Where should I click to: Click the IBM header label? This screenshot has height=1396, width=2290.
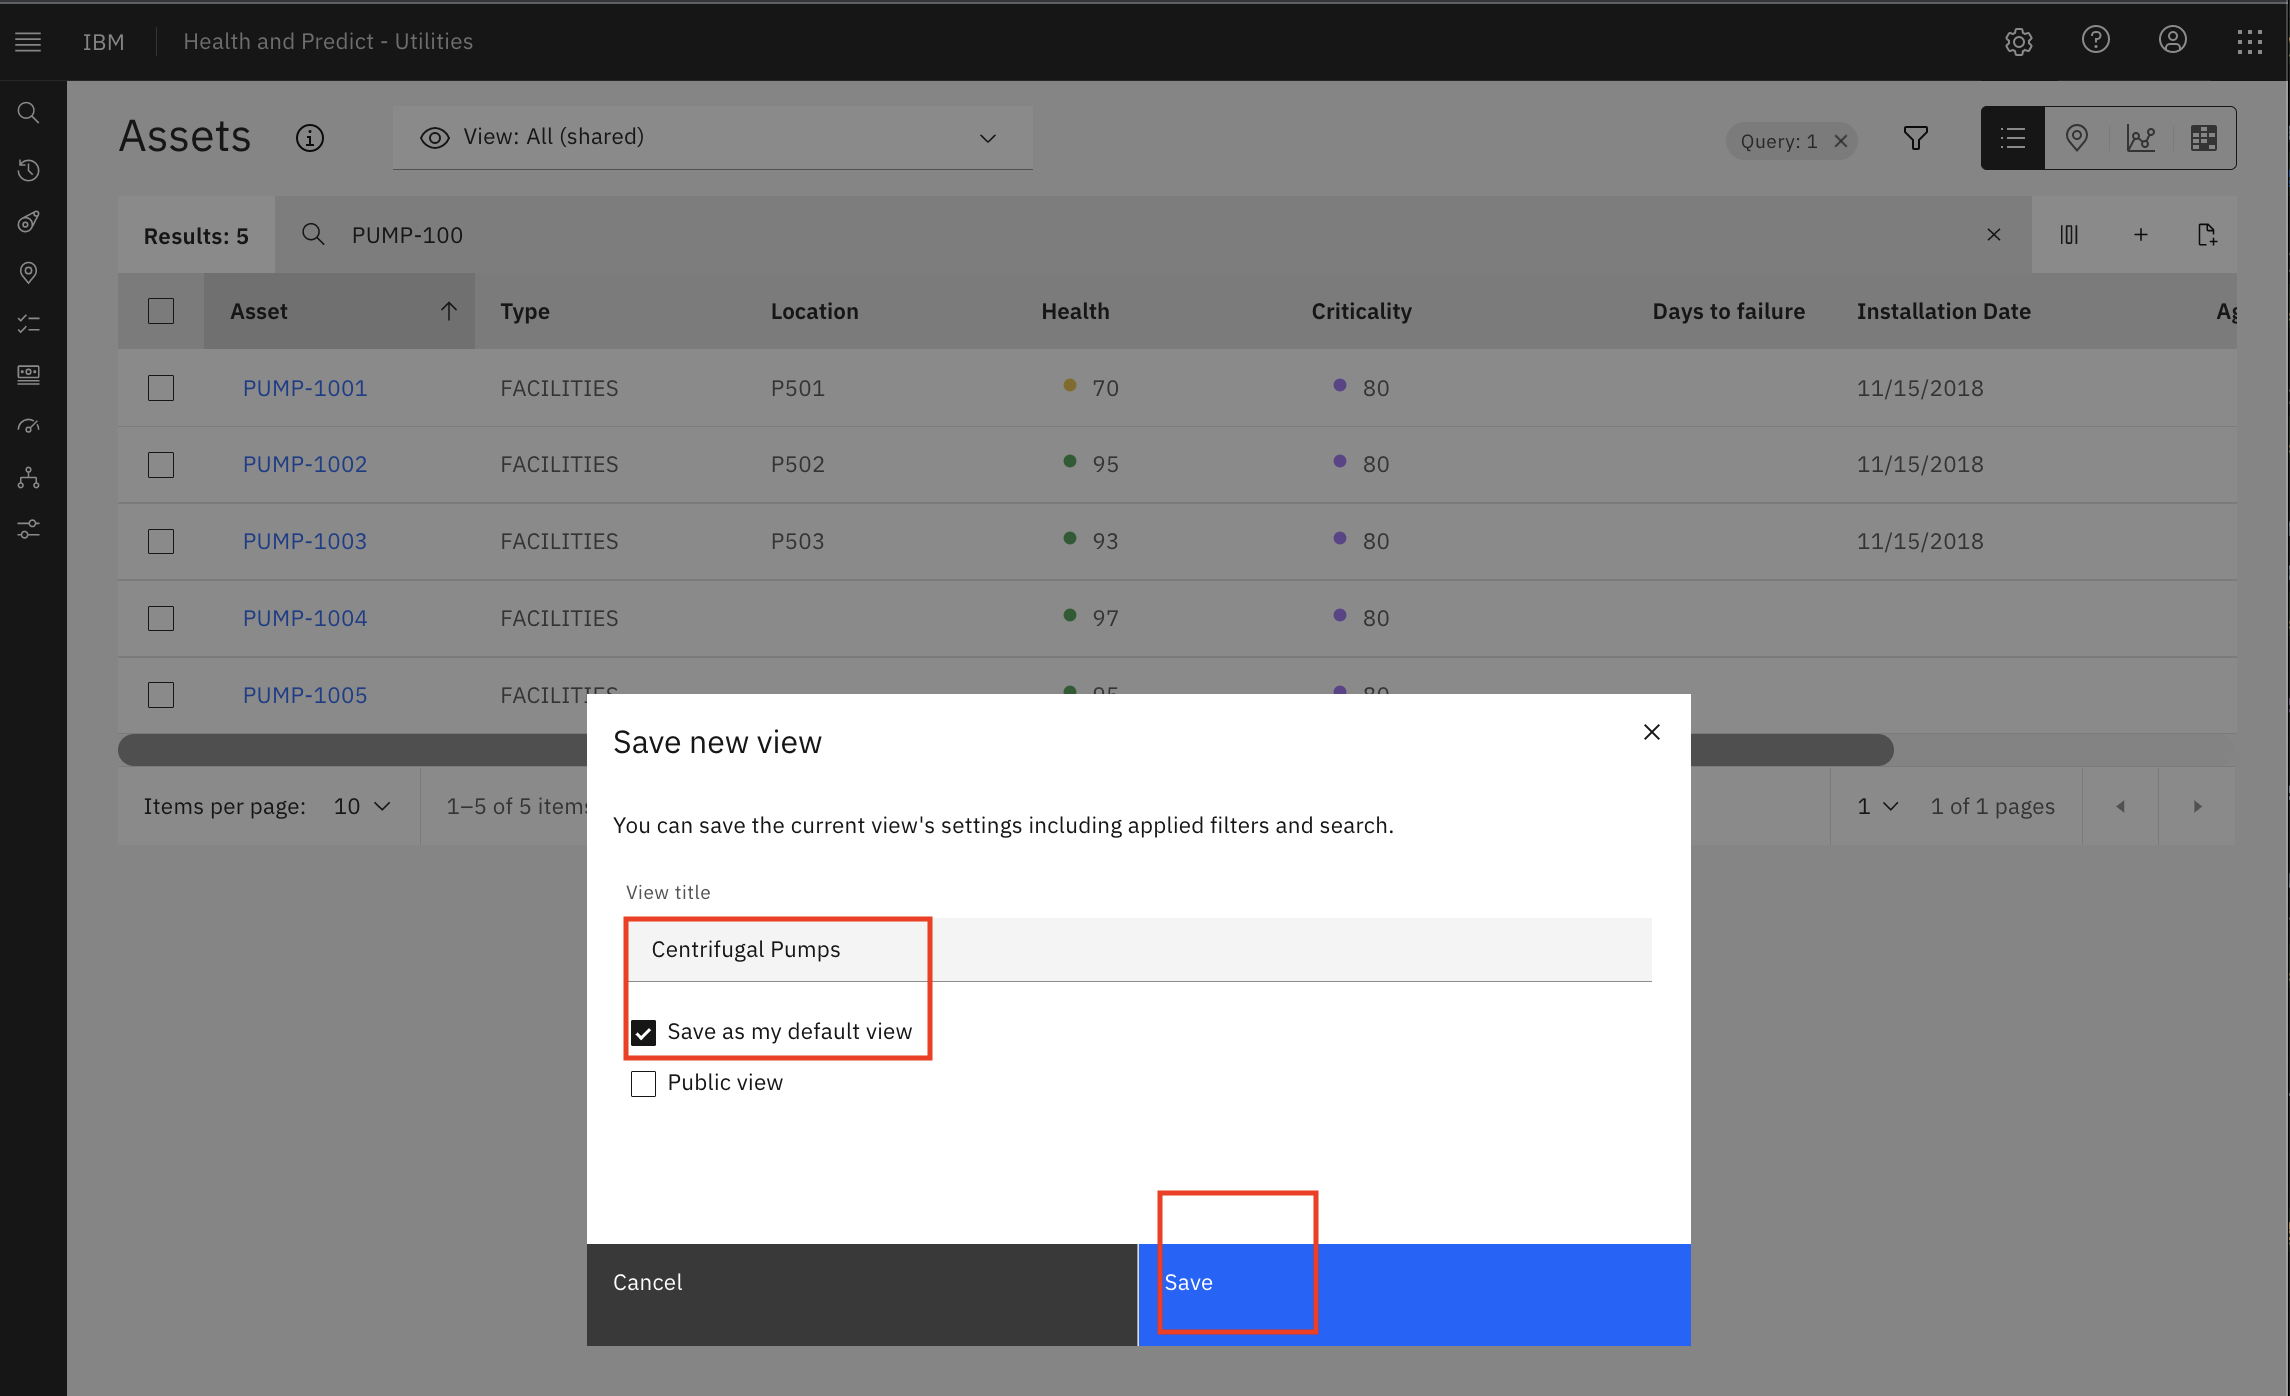(104, 41)
